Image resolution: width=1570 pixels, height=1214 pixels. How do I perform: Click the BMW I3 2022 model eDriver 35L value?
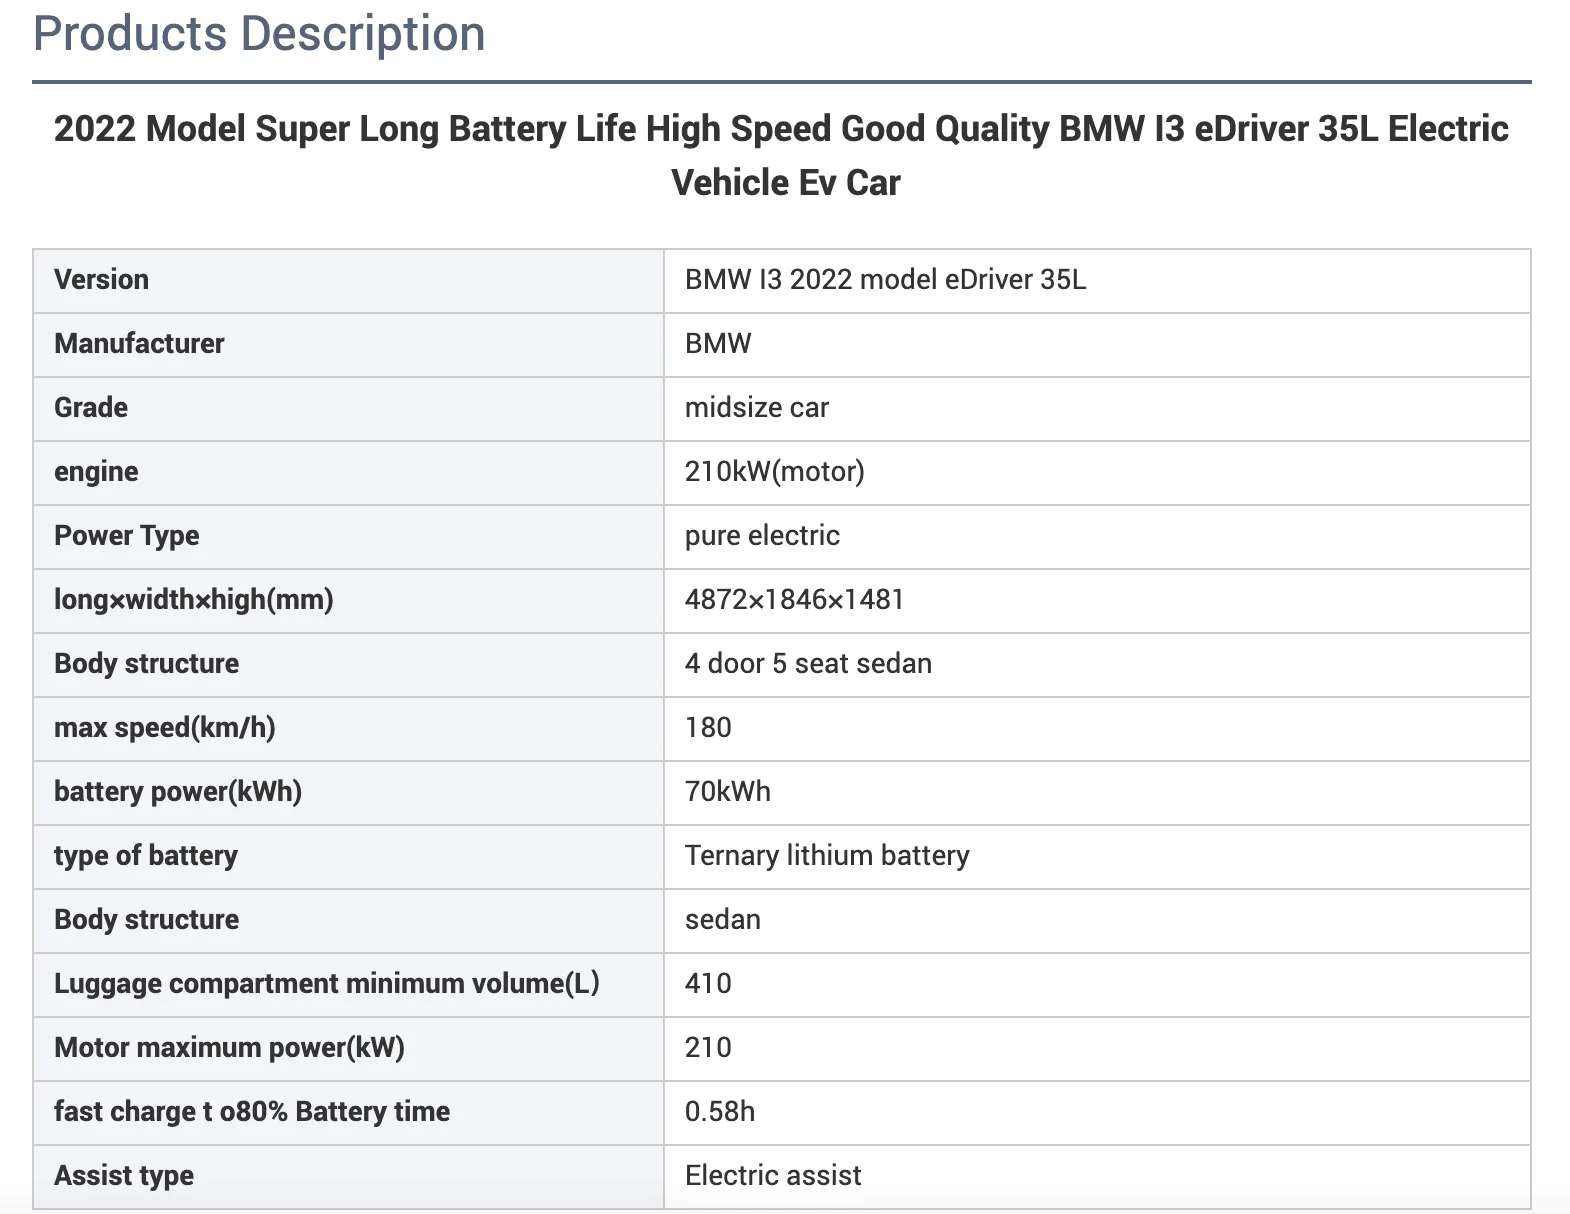pyautogui.click(x=885, y=280)
